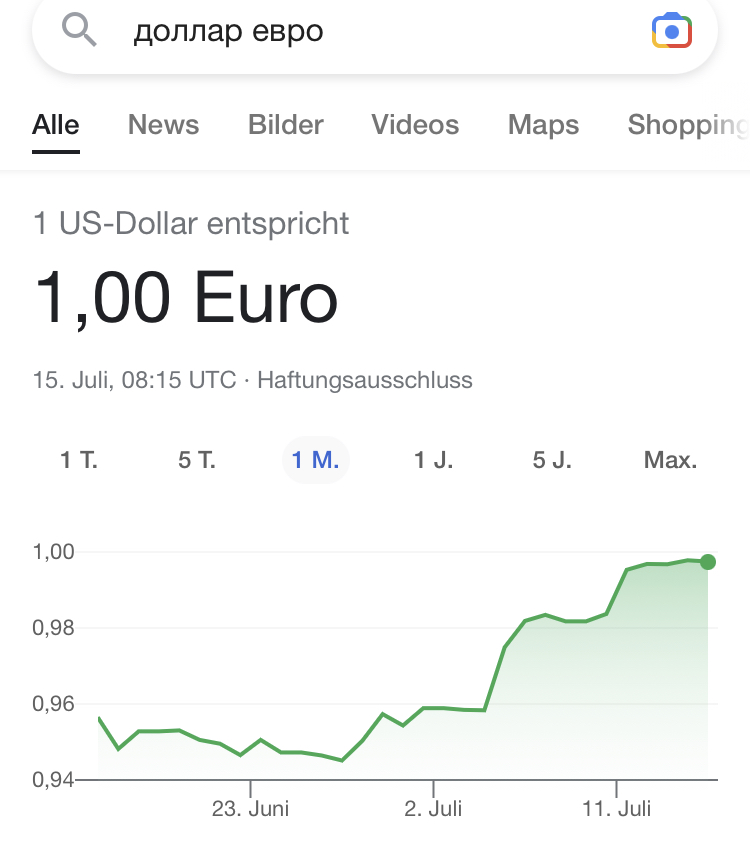Go to the Maps tab

[x=543, y=125]
